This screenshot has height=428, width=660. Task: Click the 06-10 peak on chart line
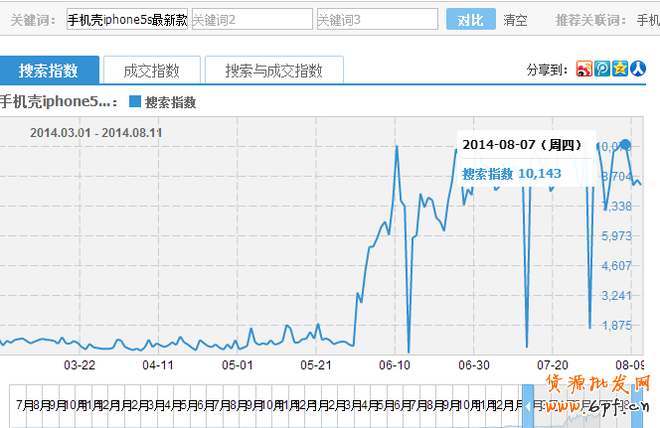coord(398,147)
